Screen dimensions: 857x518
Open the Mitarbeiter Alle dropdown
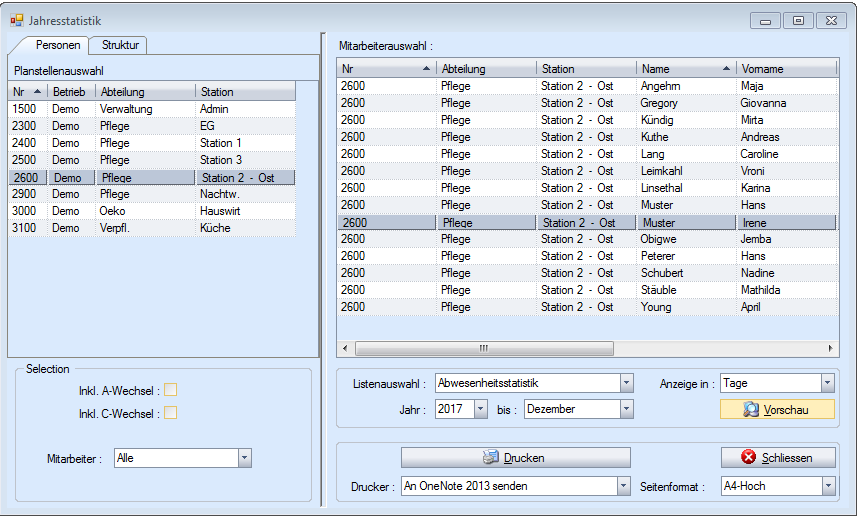[244, 458]
